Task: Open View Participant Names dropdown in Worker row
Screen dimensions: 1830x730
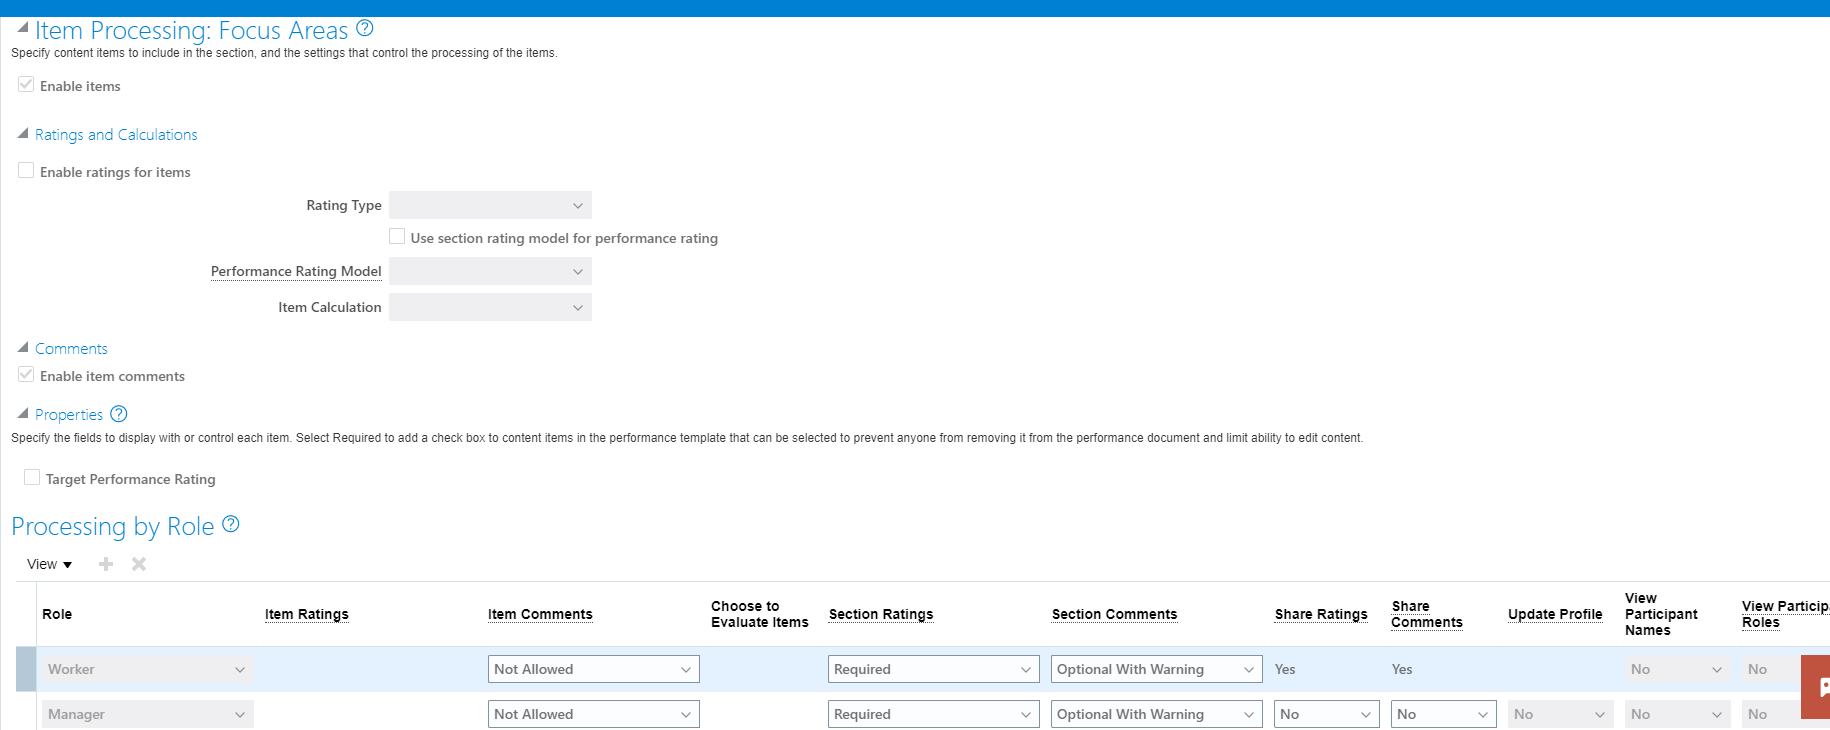Action: (1678, 669)
